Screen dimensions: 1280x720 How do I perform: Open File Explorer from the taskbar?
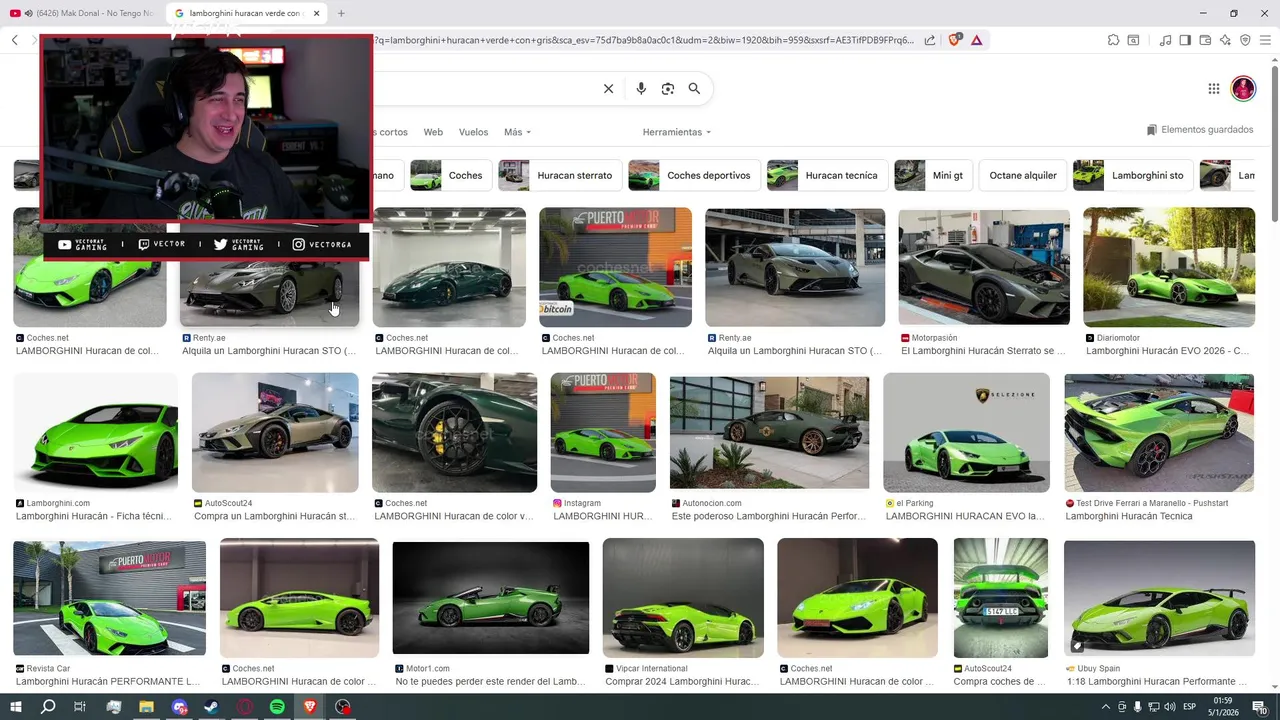pyautogui.click(x=146, y=707)
